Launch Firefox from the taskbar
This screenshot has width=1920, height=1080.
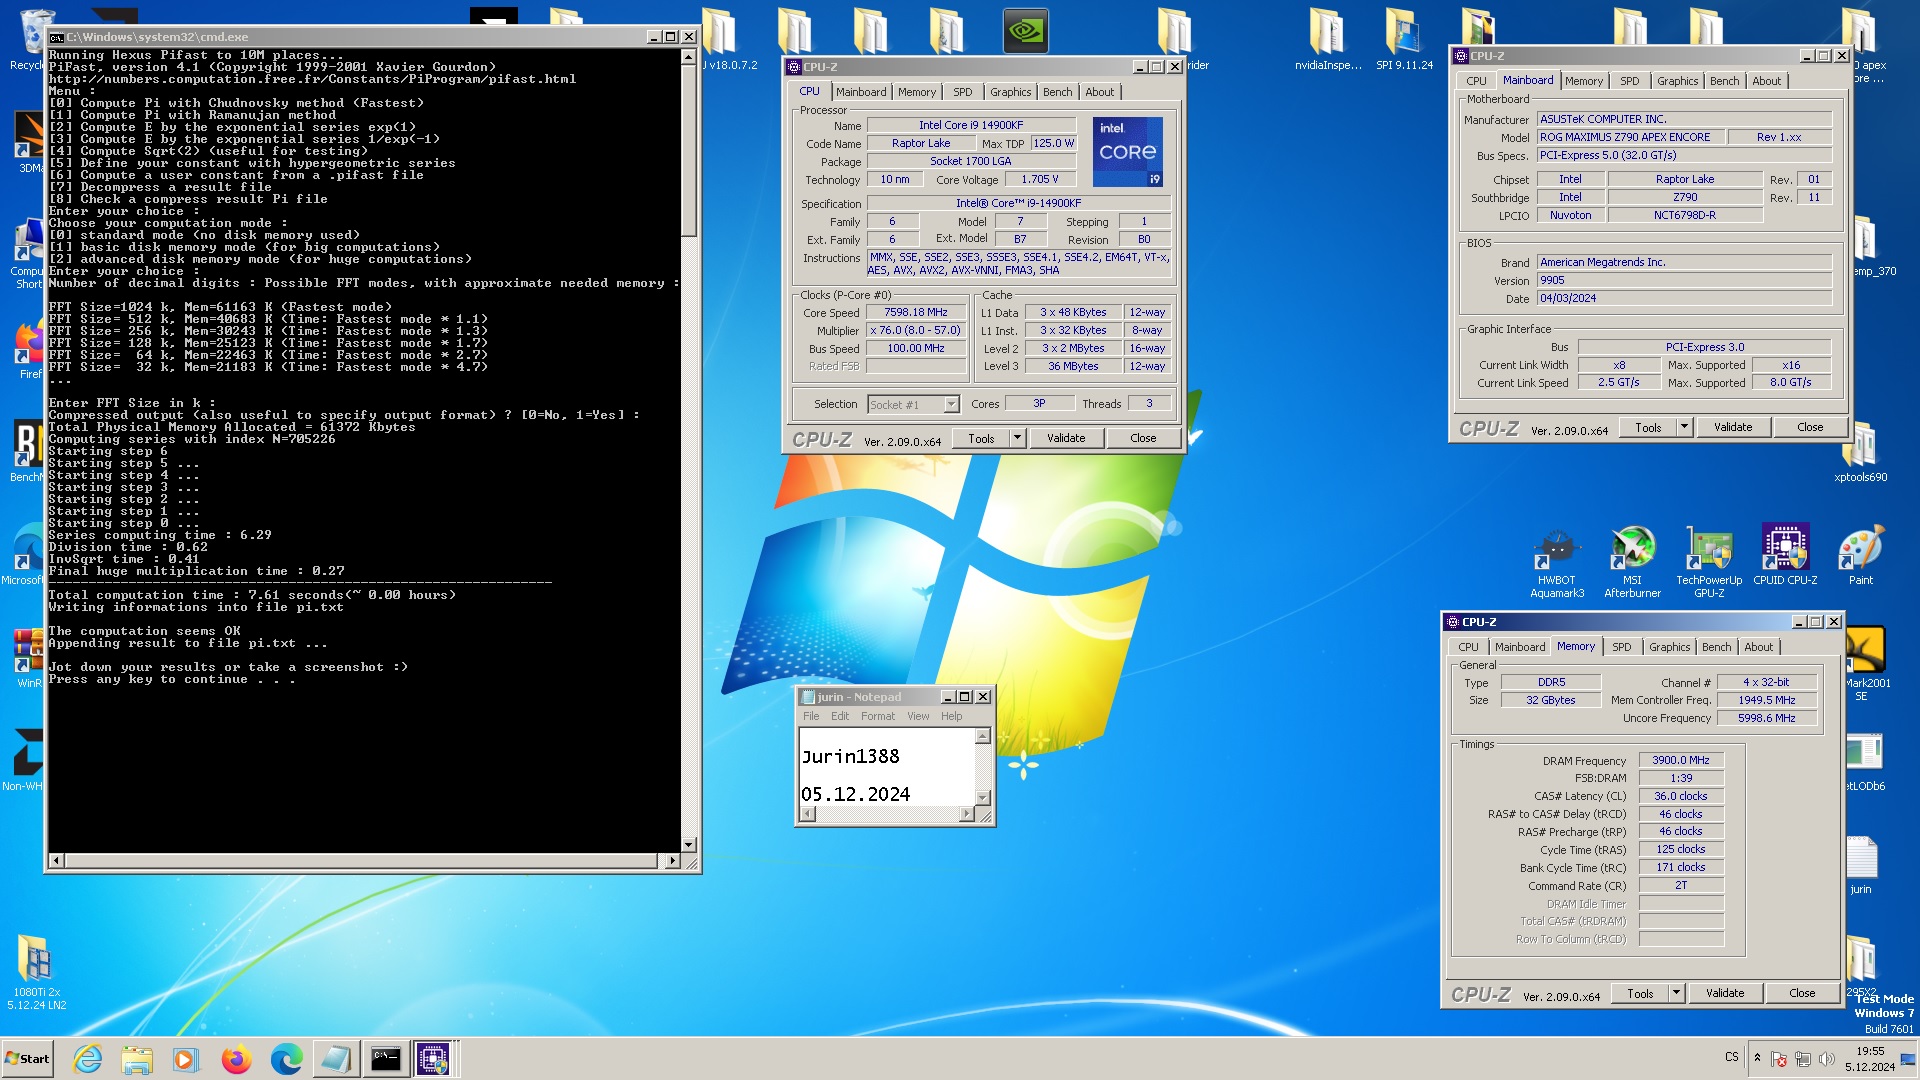tap(236, 1059)
